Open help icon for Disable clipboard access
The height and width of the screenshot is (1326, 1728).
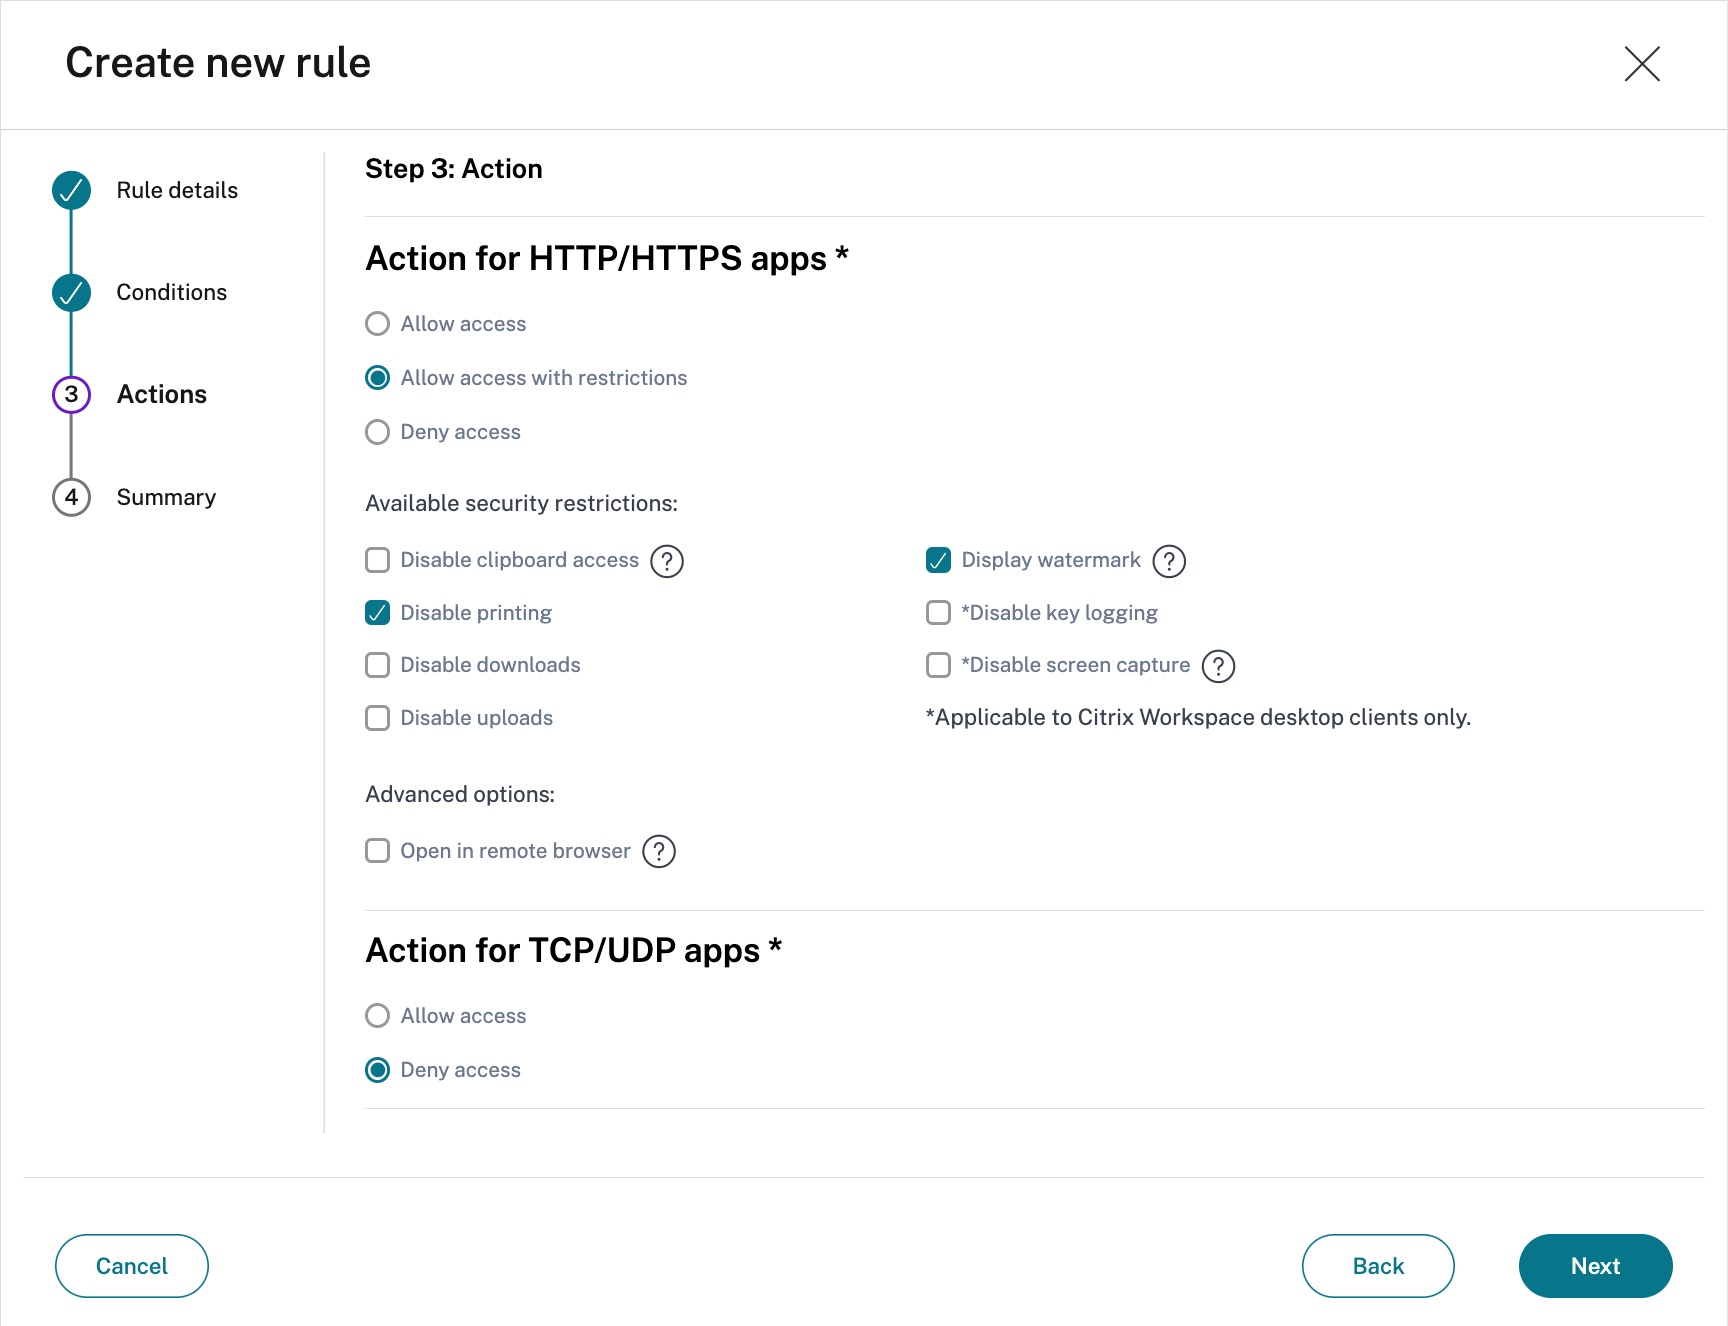[667, 561]
